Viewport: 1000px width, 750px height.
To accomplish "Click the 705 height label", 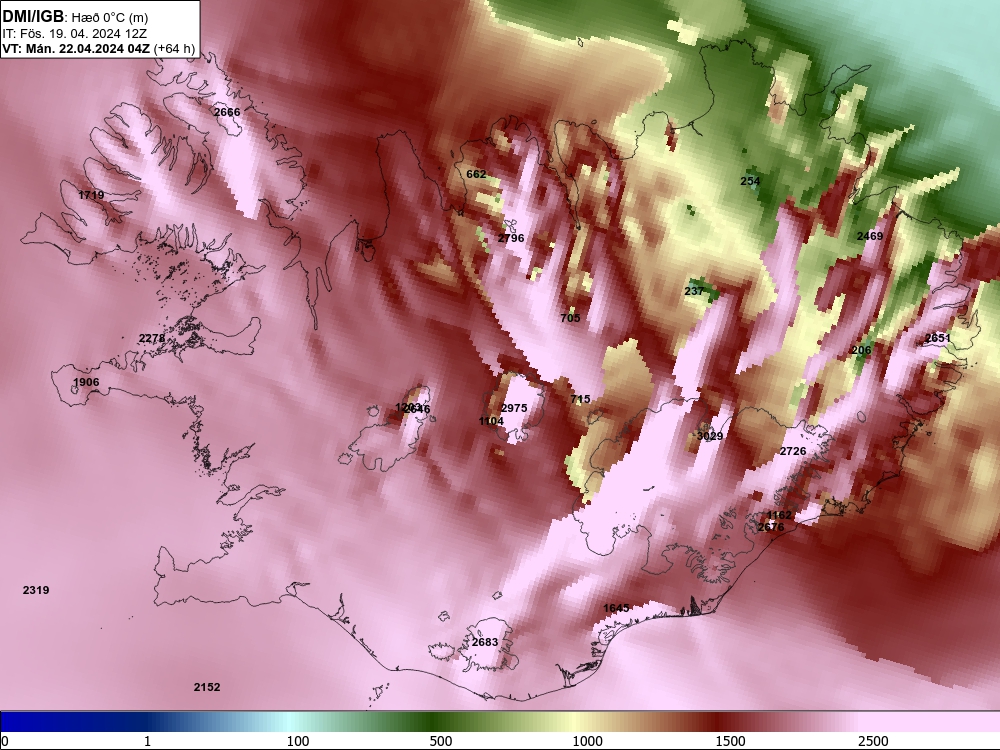I will click(570, 318).
